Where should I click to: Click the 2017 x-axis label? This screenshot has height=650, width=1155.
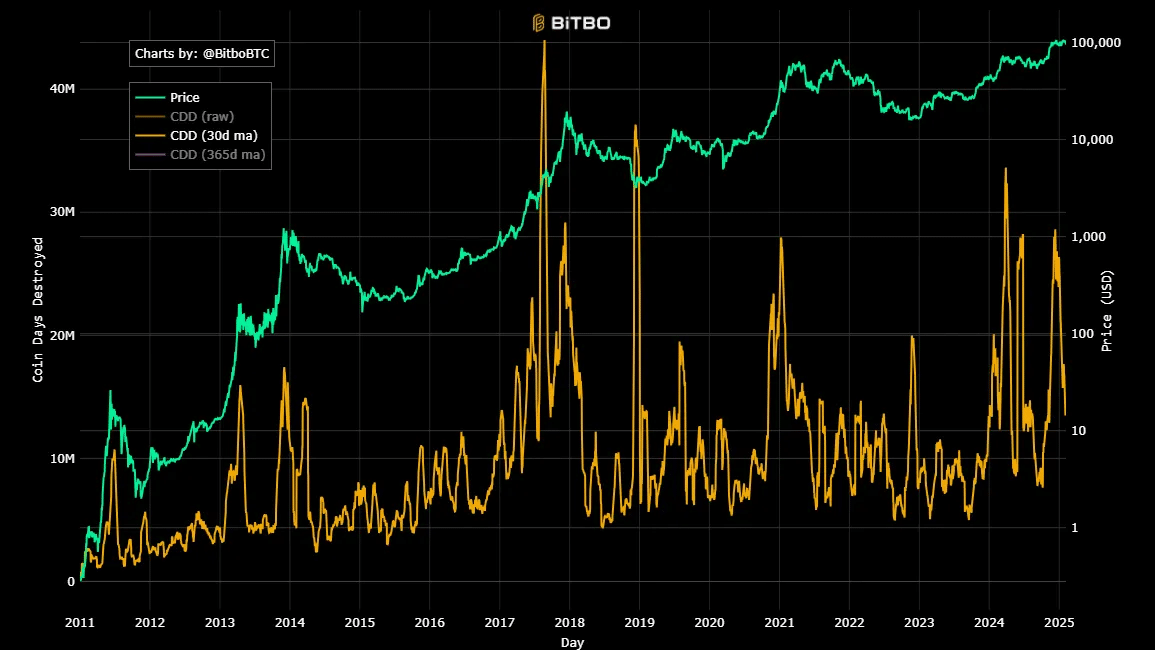499,623
